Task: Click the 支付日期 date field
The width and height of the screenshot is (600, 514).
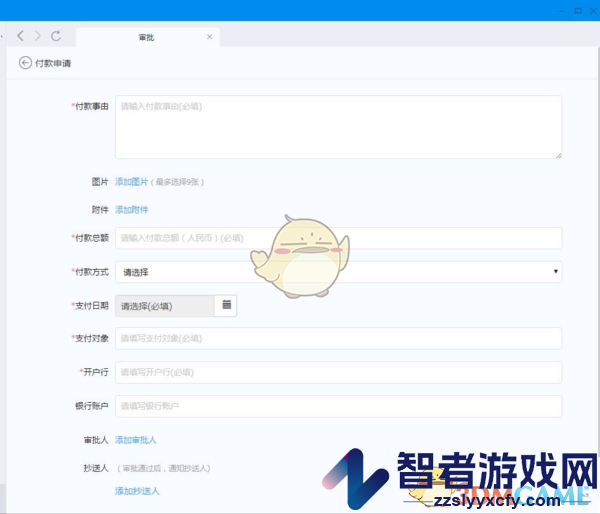Action: pos(165,306)
